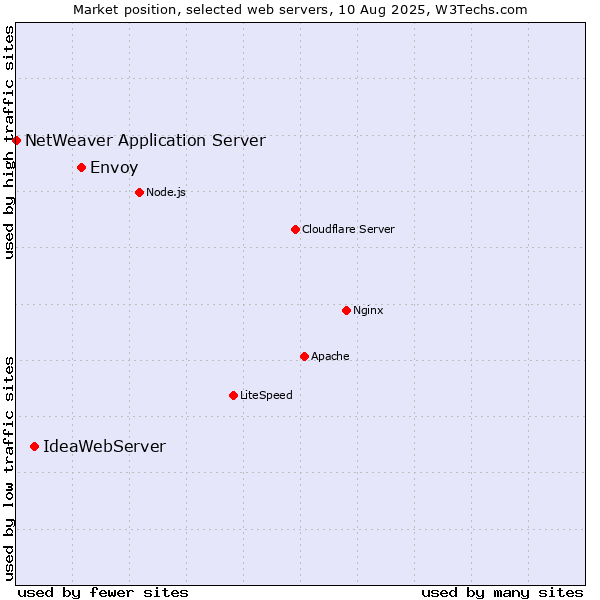The image size is (600, 600).
Task: Click the 'used by low traffic sites' axis label
Action: pos(8,469)
